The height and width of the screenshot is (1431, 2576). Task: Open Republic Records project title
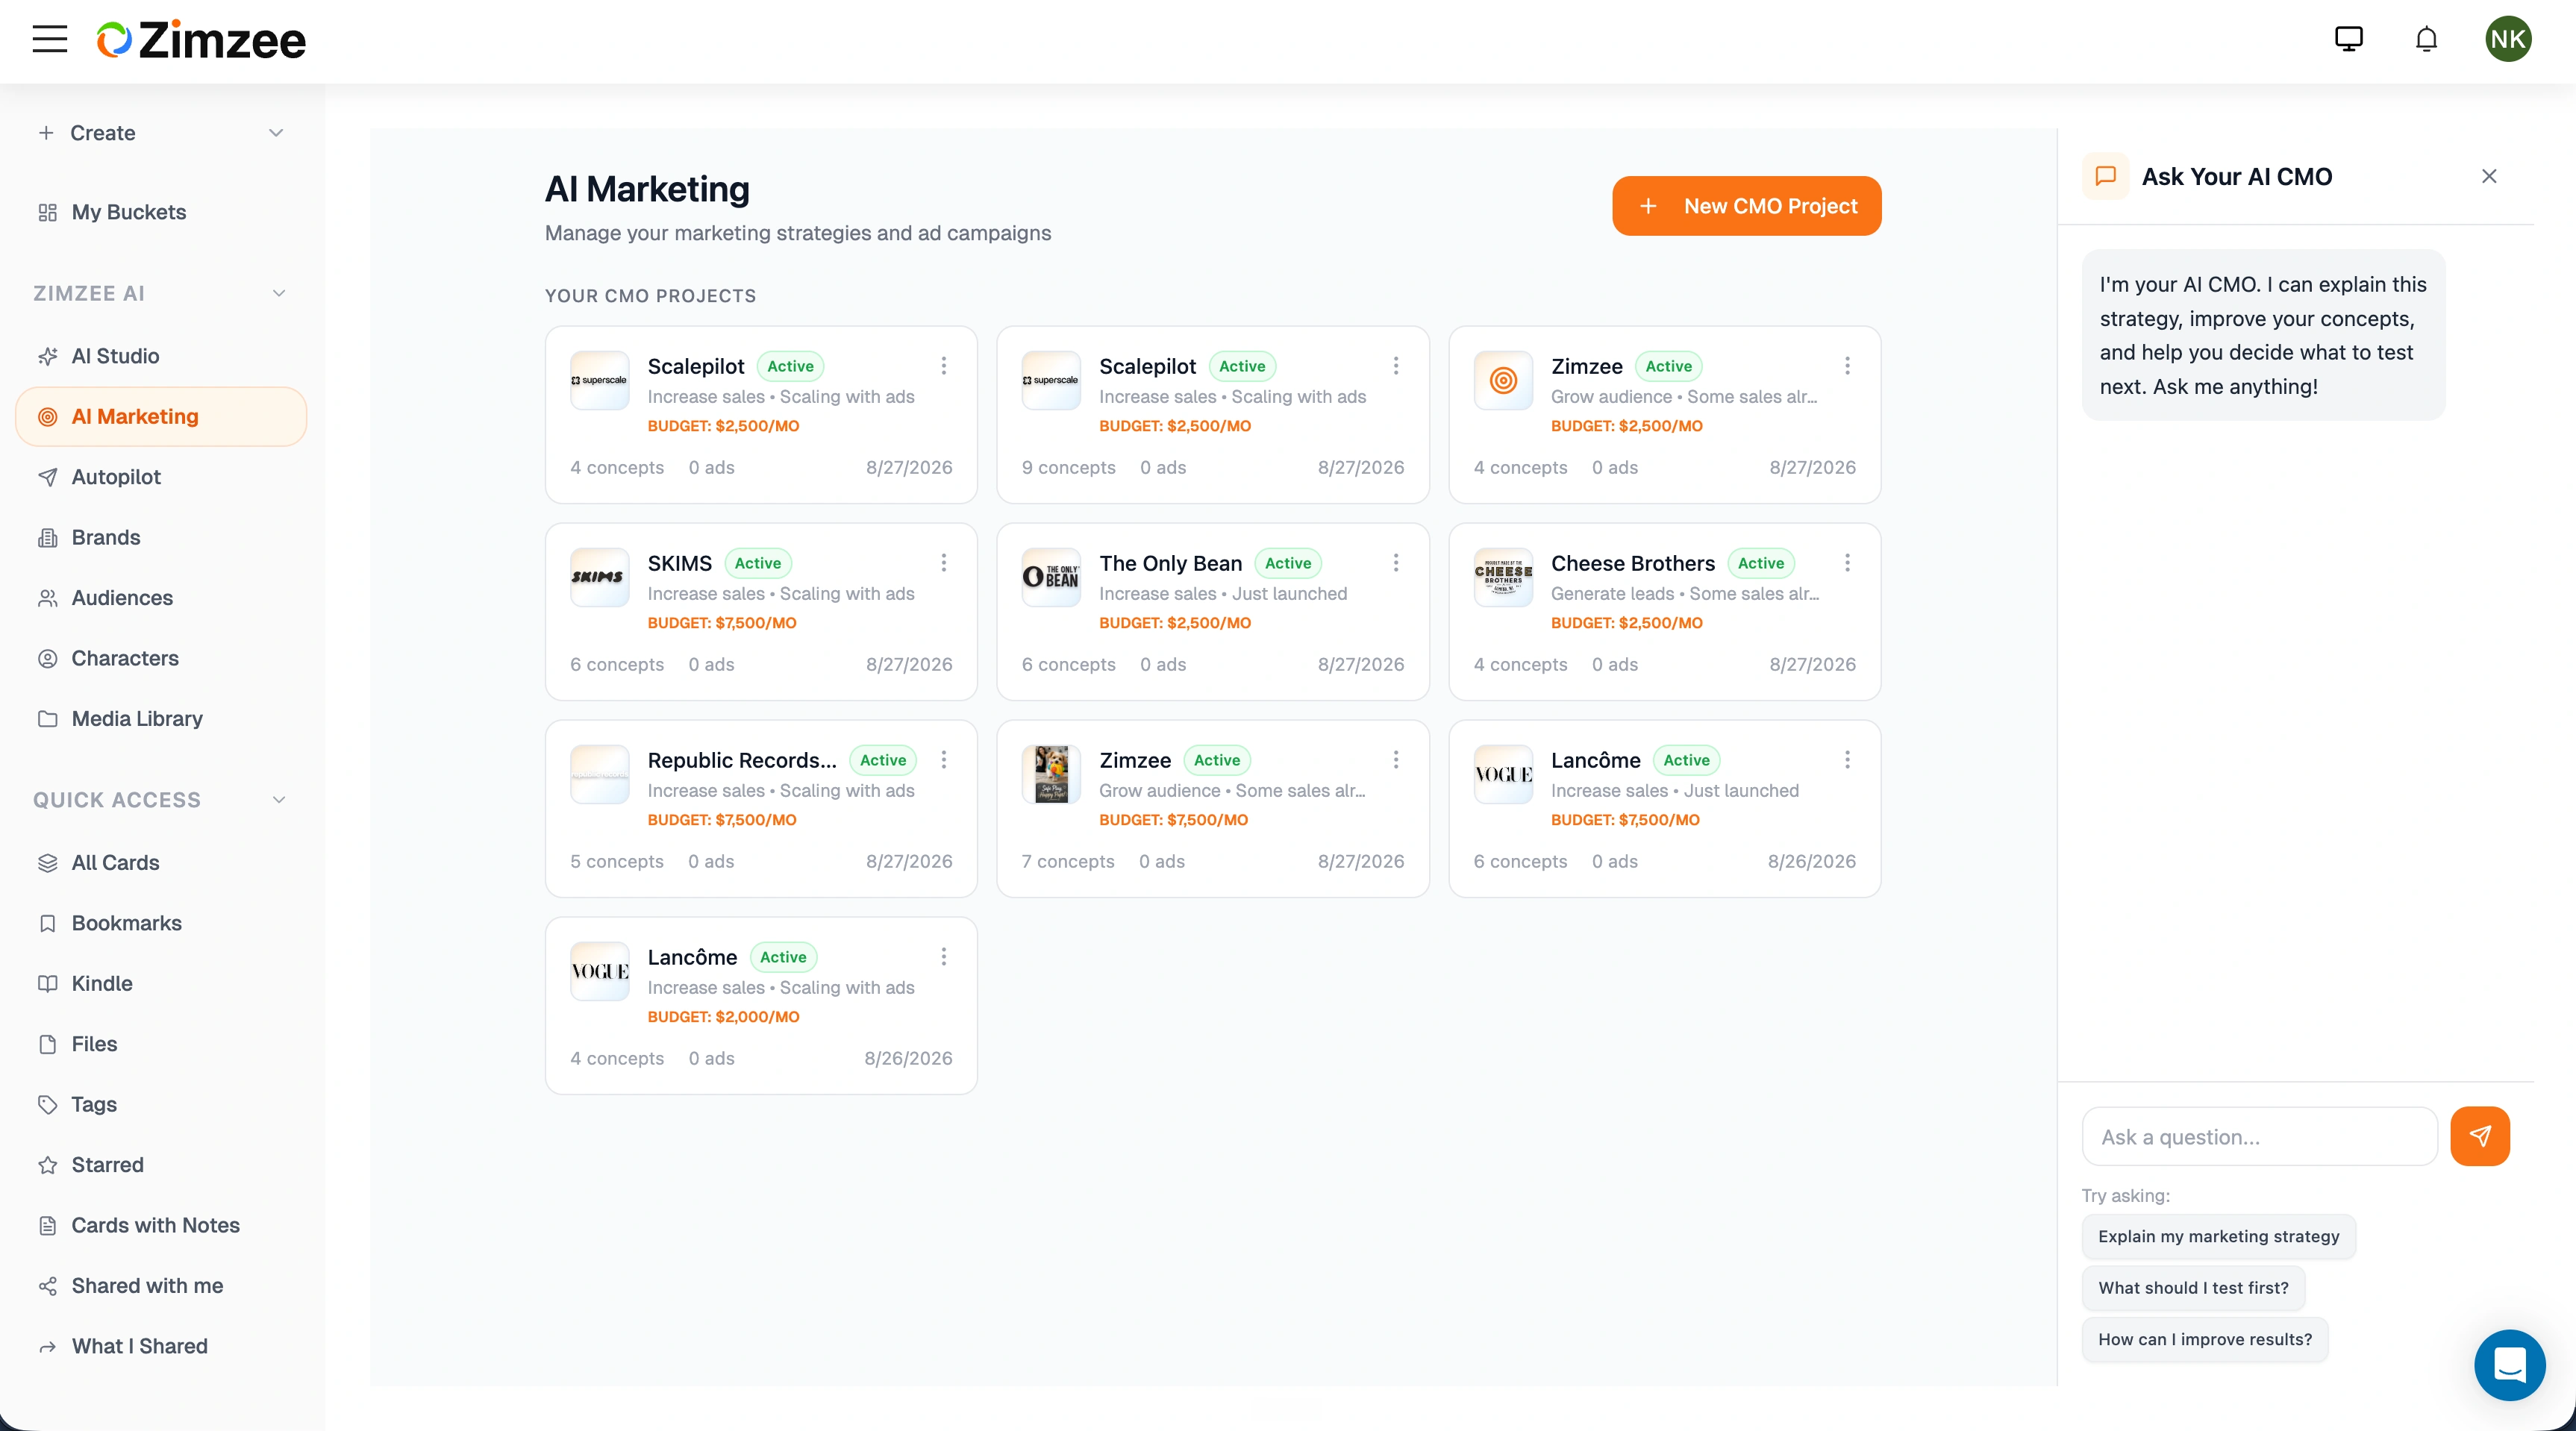pyautogui.click(x=741, y=760)
